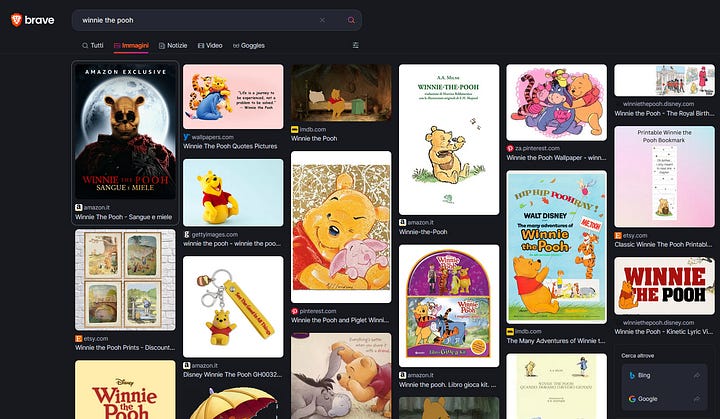Viewport: 720px width, 419px height.
Task: Open the Pooh keychain product thumbnail
Action: coord(233,307)
